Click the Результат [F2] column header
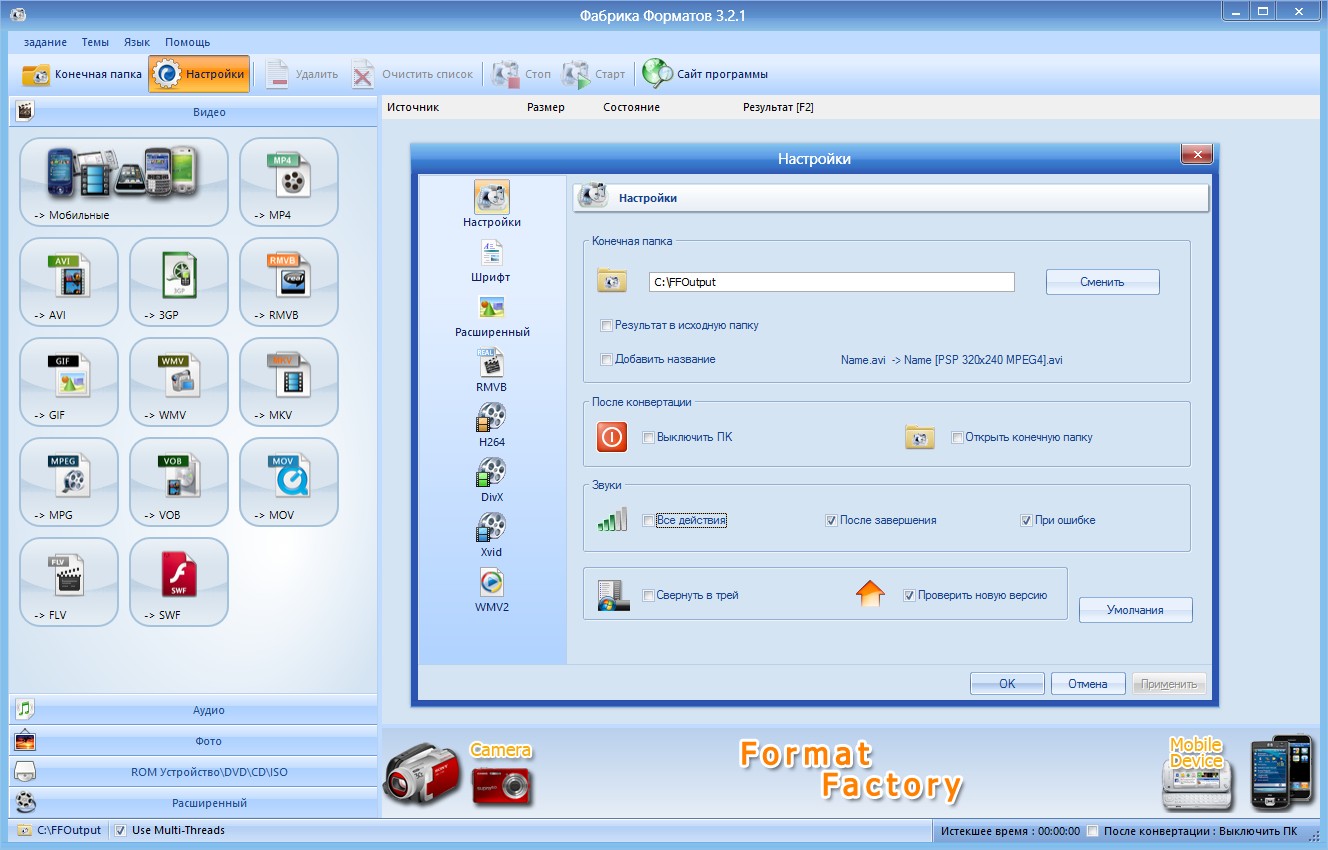The height and width of the screenshot is (850, 1328). coord(778,107)
